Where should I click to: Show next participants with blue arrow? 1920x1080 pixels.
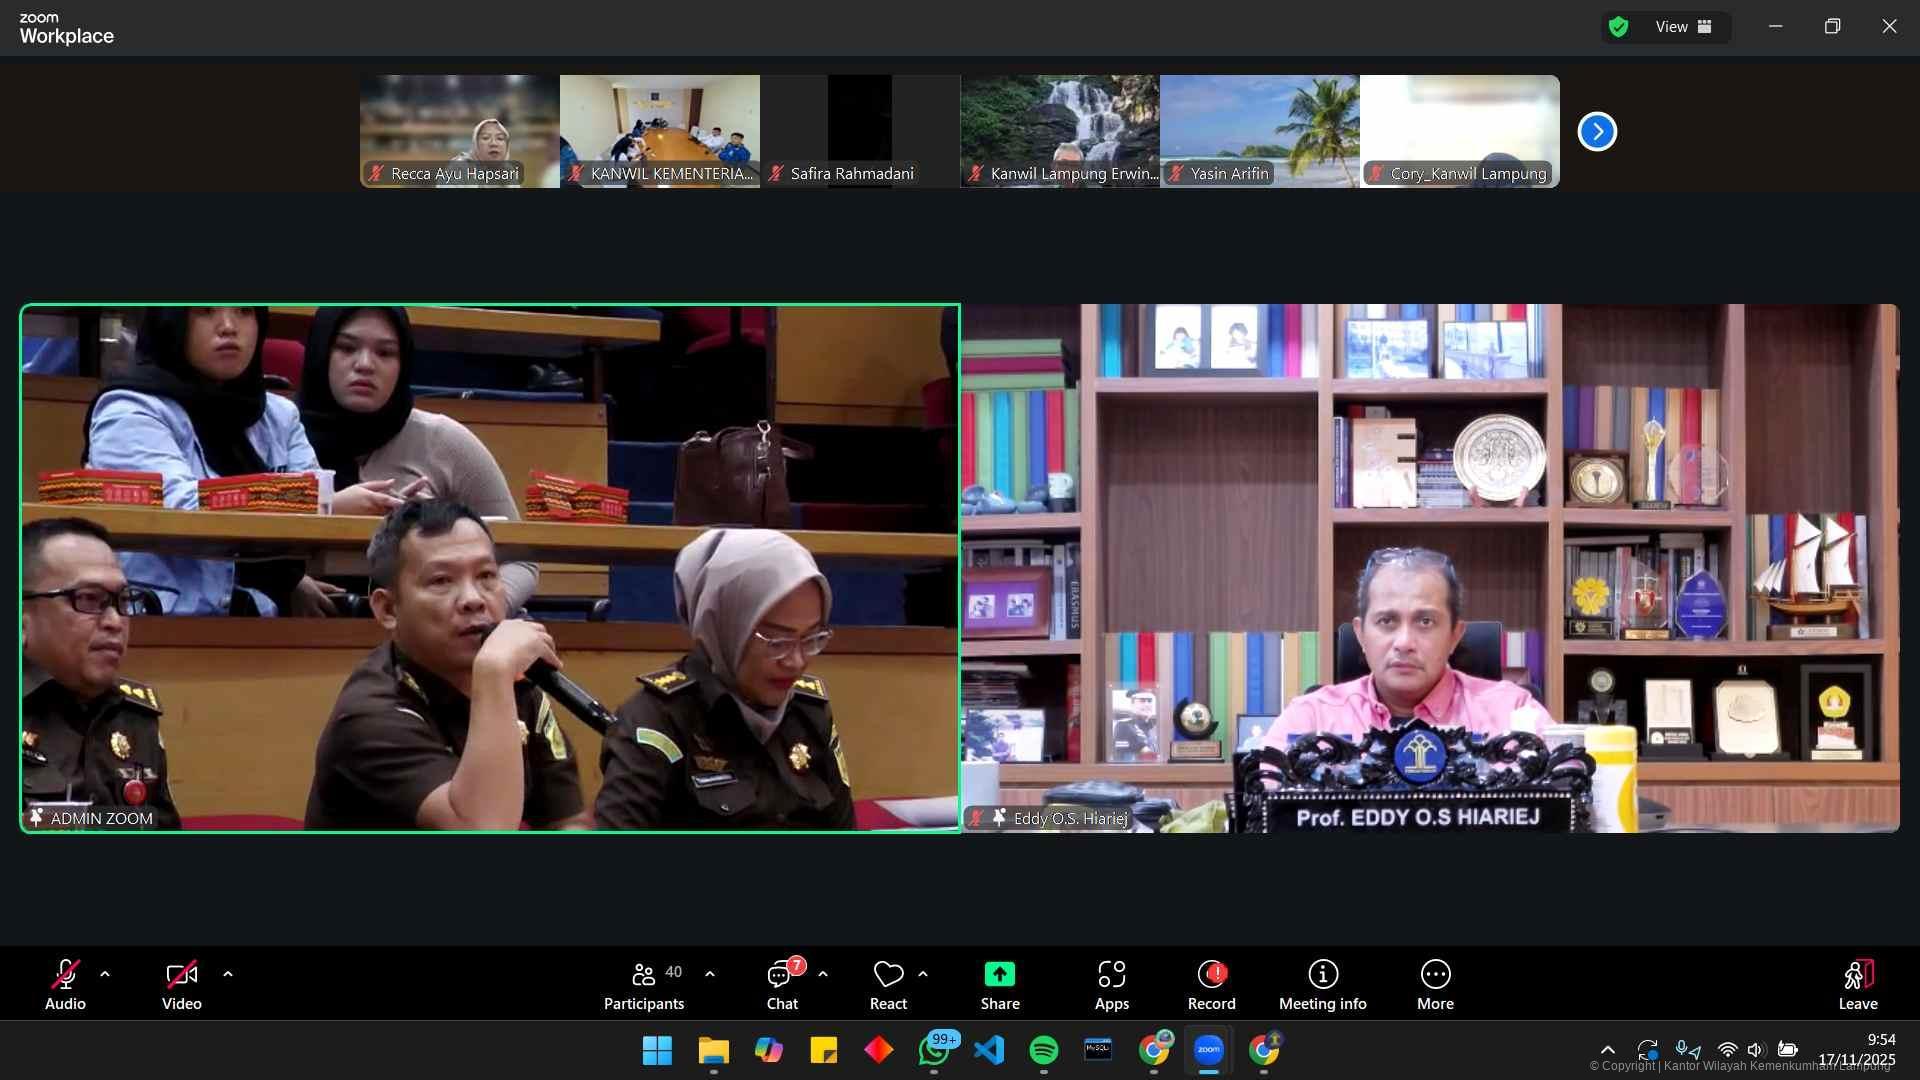(1597, 131)
